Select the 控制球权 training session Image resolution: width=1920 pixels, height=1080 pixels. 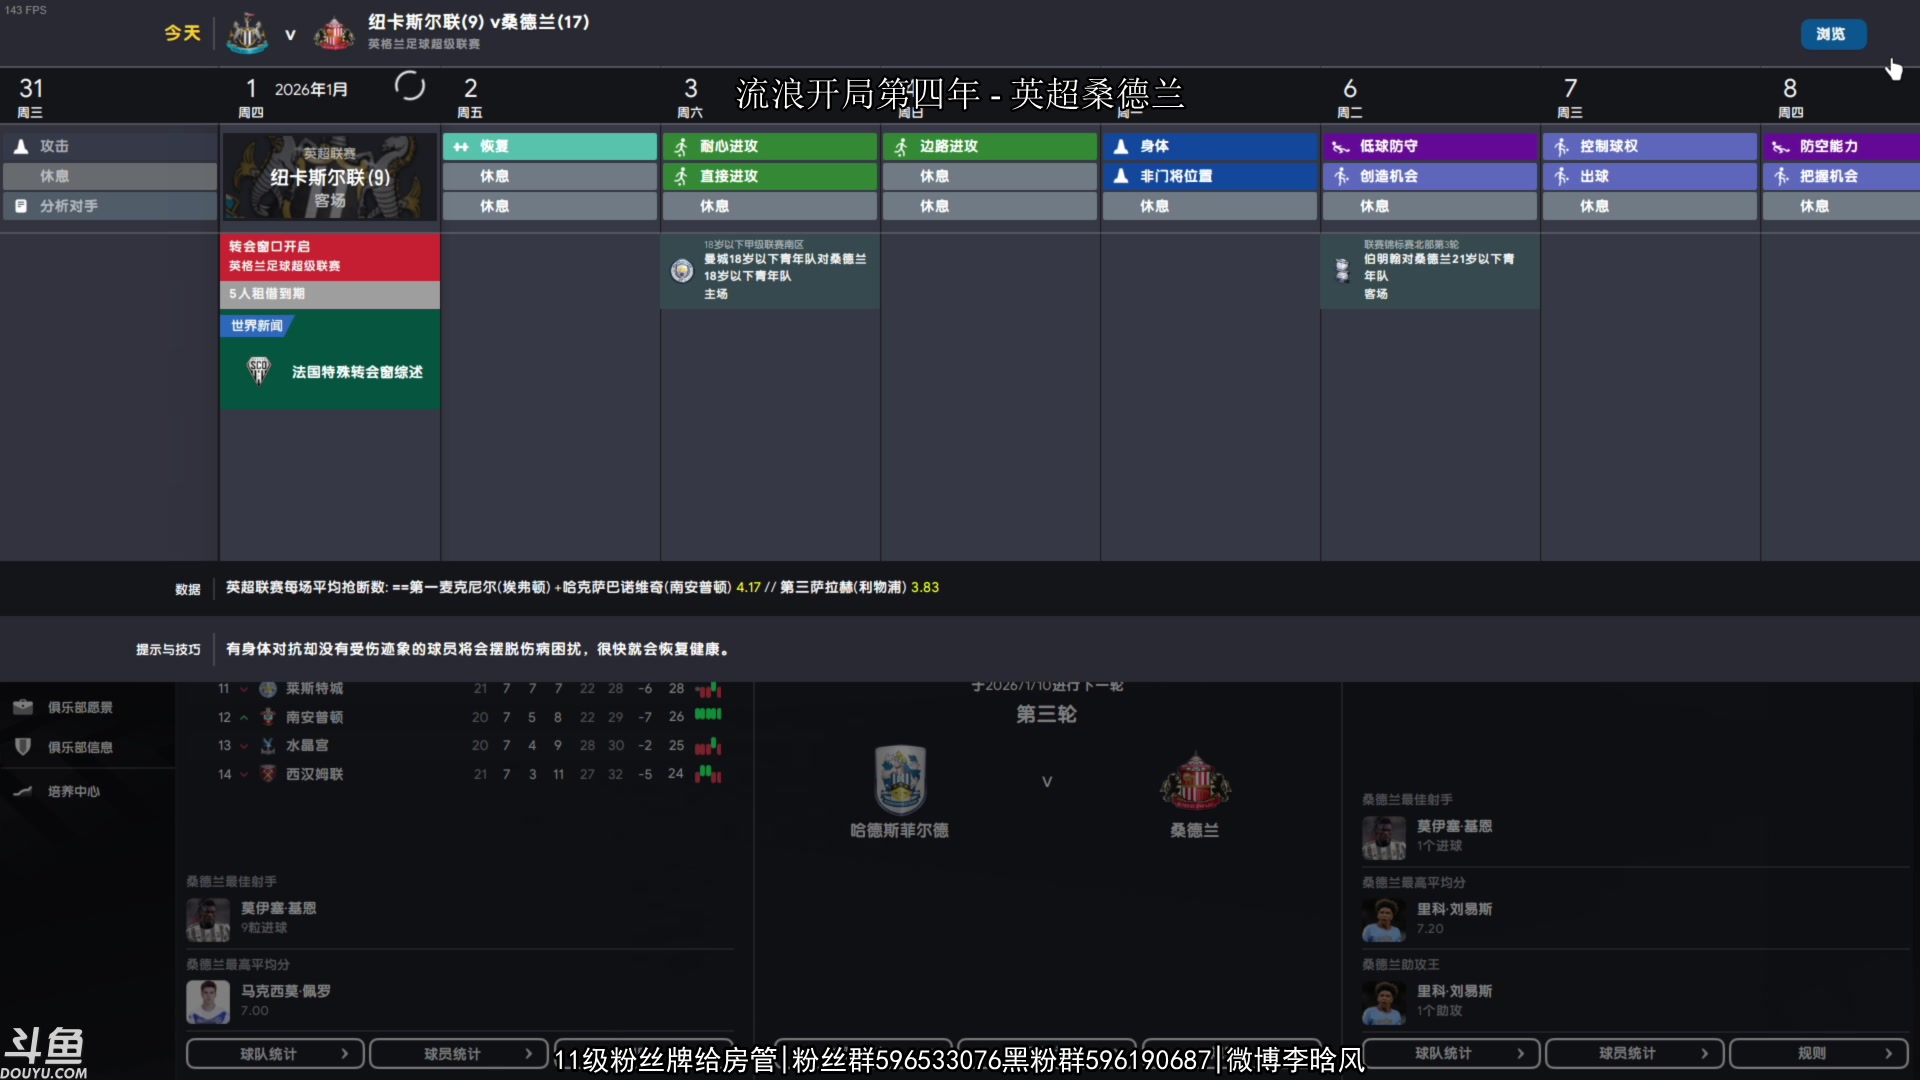point(1650,146)
